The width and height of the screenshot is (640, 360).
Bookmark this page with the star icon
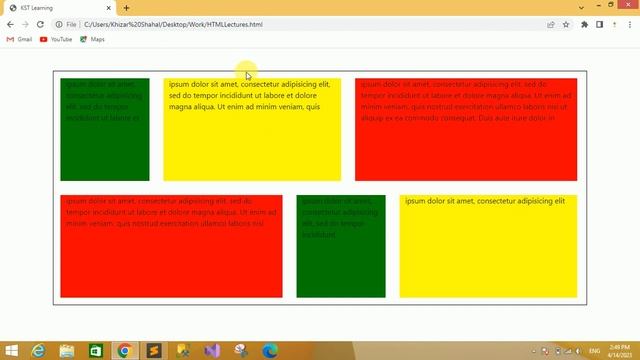coord(566,24)
